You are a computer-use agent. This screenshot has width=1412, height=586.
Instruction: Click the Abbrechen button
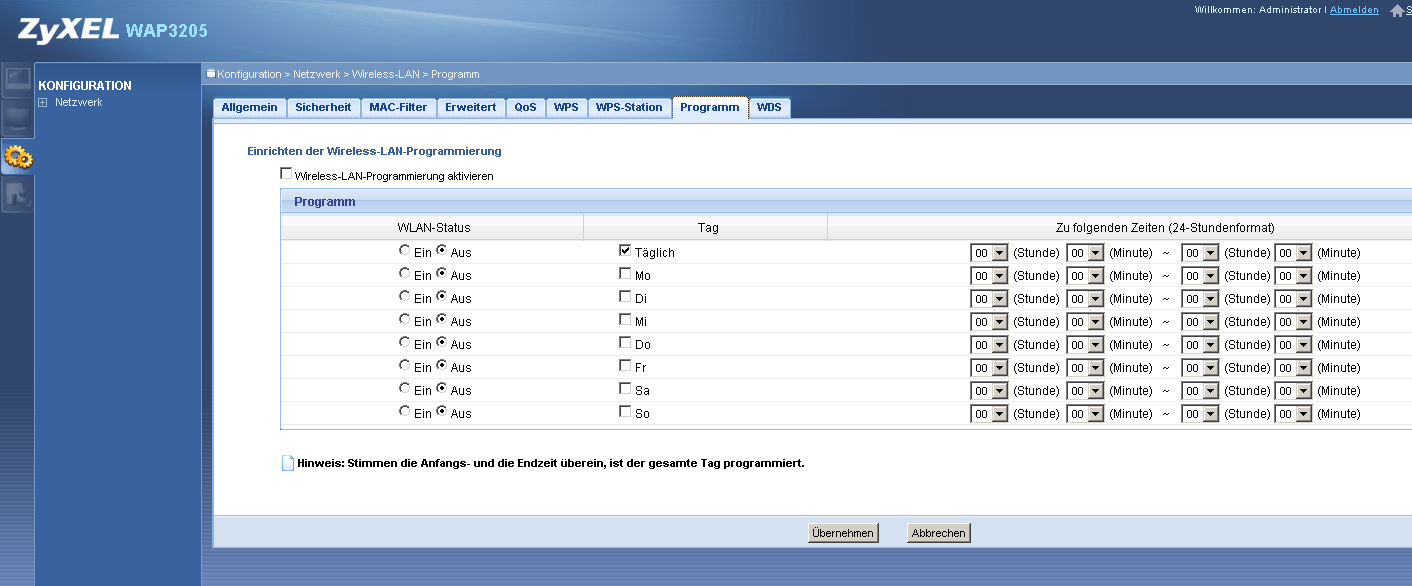(x=938, y=533)
